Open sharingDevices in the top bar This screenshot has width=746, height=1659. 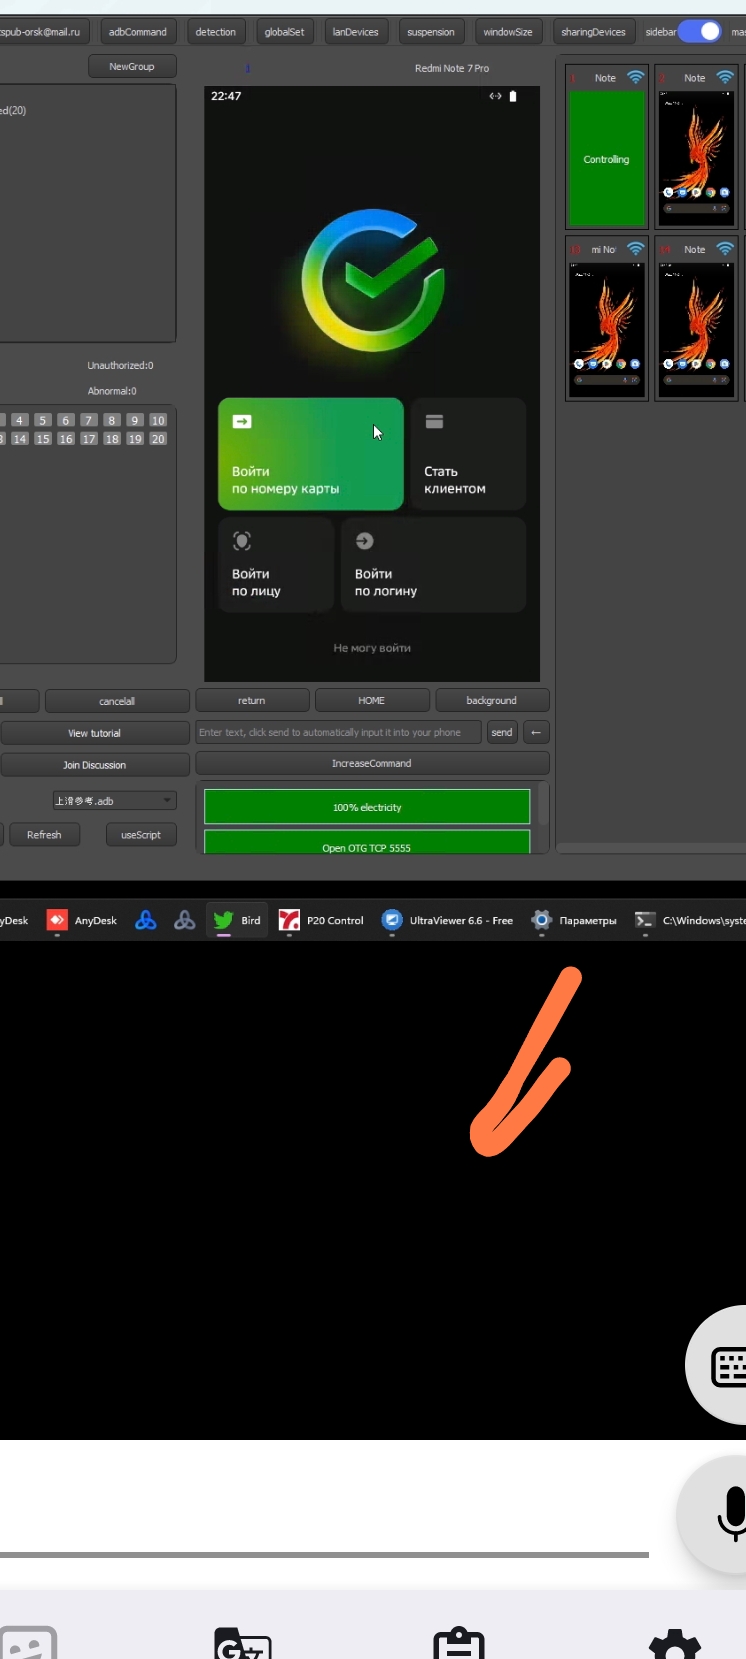593,32
